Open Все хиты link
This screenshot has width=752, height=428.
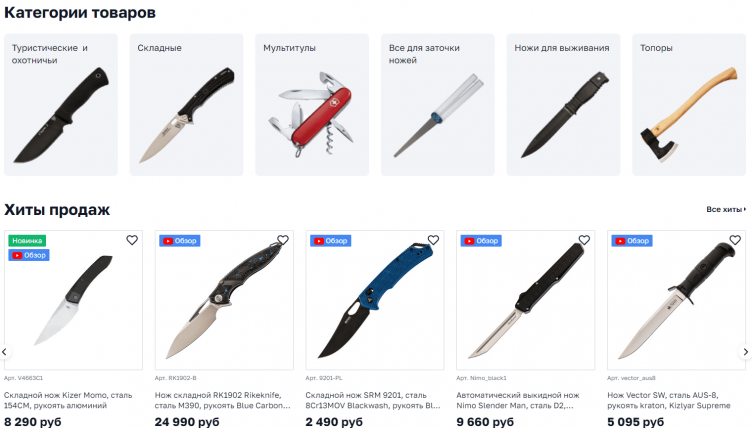726,209
